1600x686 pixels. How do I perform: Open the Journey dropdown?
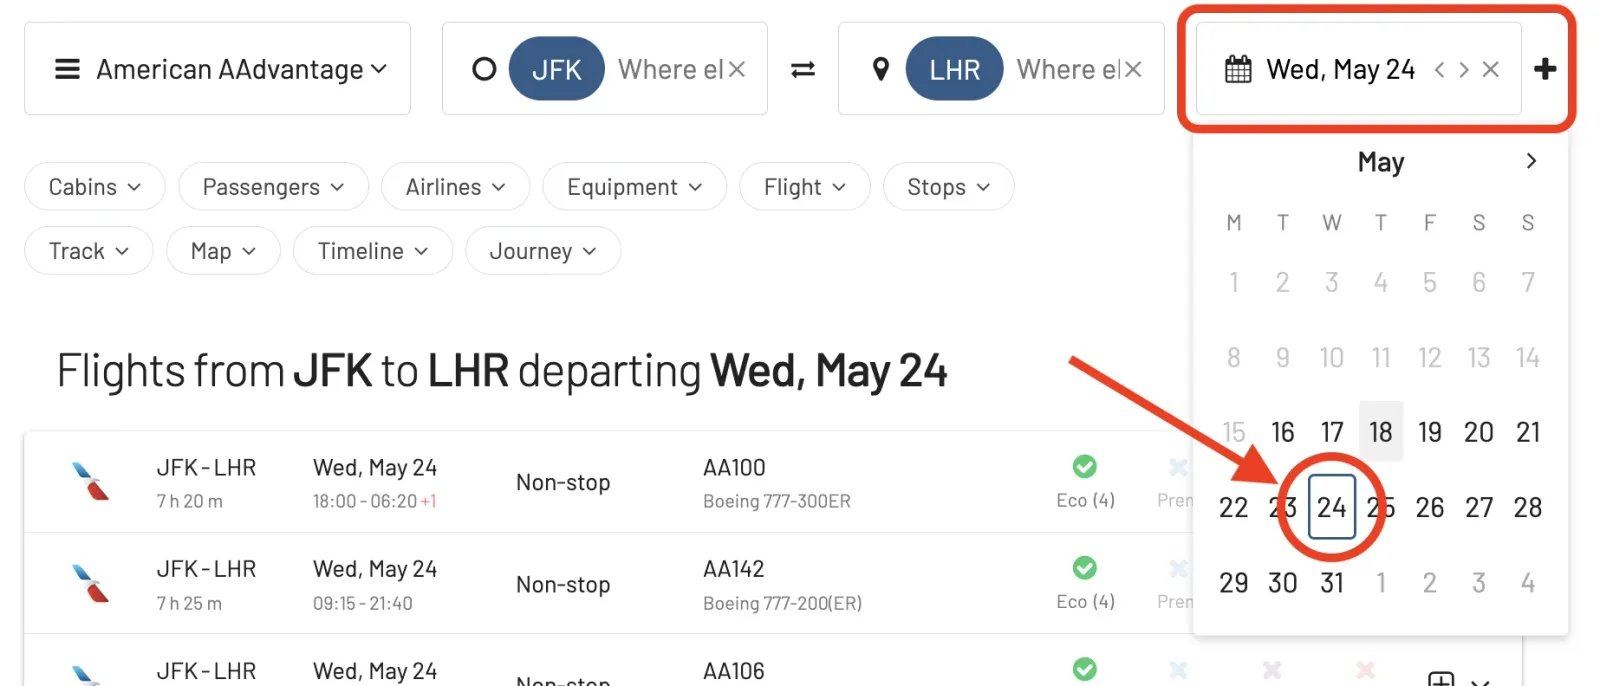(x=542, y=251)
